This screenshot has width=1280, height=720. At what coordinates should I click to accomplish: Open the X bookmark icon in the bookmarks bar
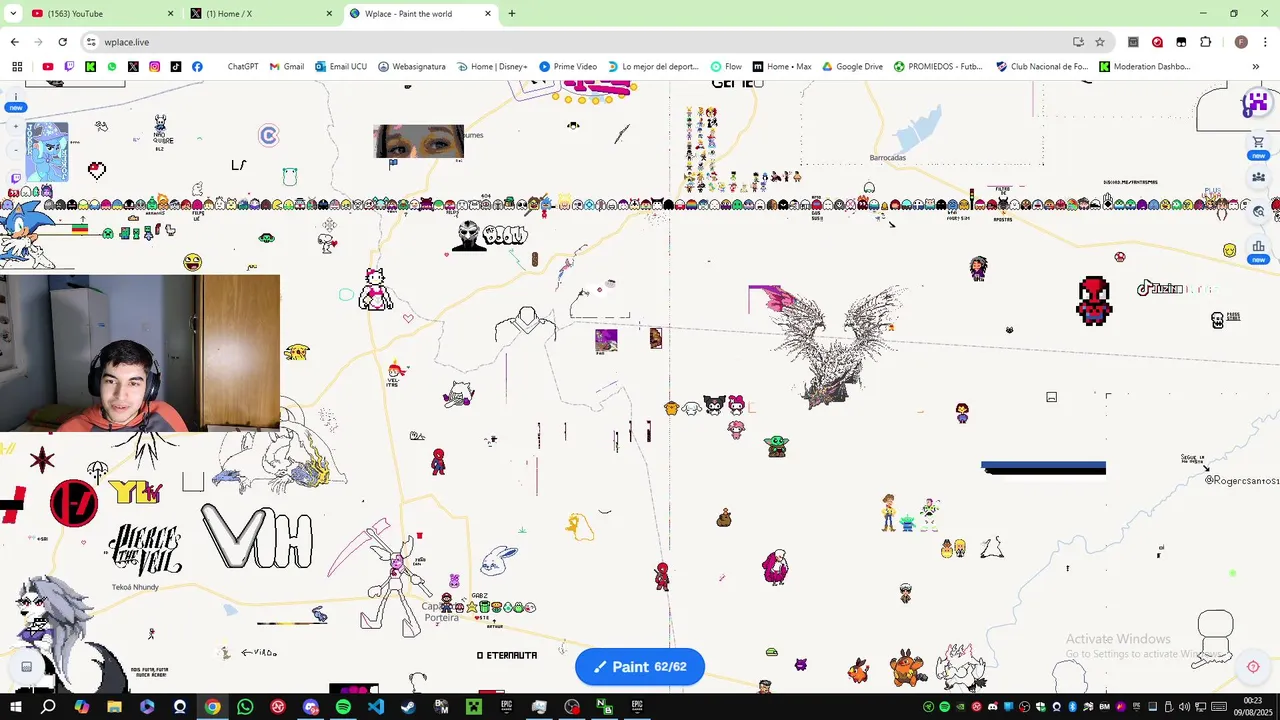tap(133, 67)
